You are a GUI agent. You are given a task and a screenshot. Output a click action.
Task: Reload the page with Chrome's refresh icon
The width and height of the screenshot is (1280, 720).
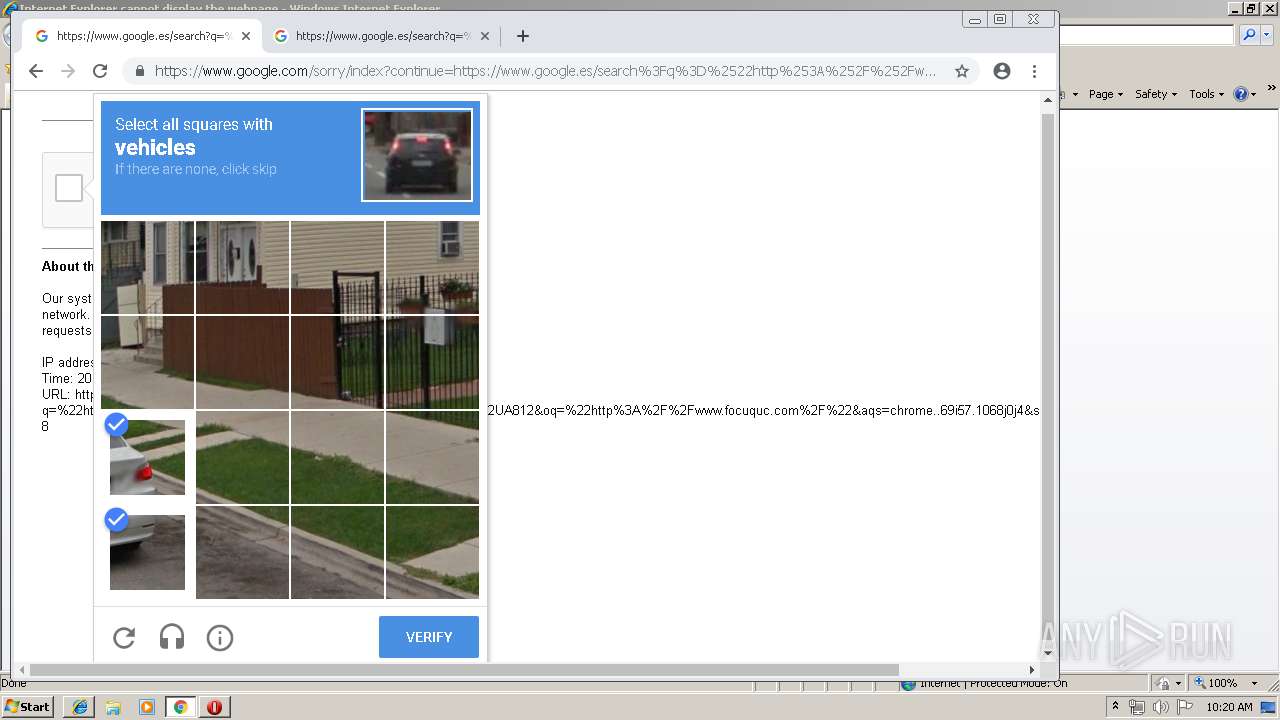point(100,71)
